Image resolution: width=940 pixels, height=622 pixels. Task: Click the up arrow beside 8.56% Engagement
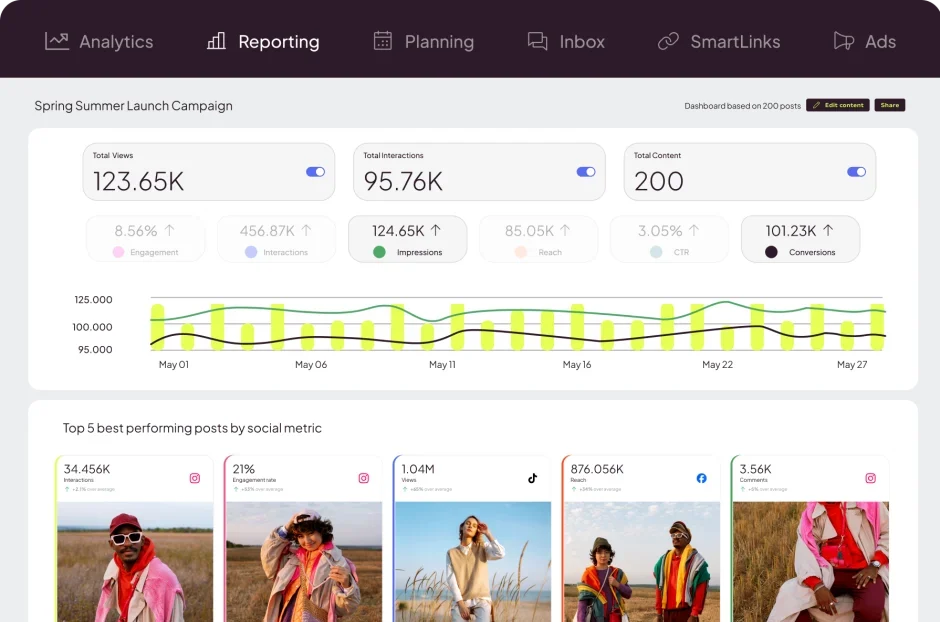point(170,230)
